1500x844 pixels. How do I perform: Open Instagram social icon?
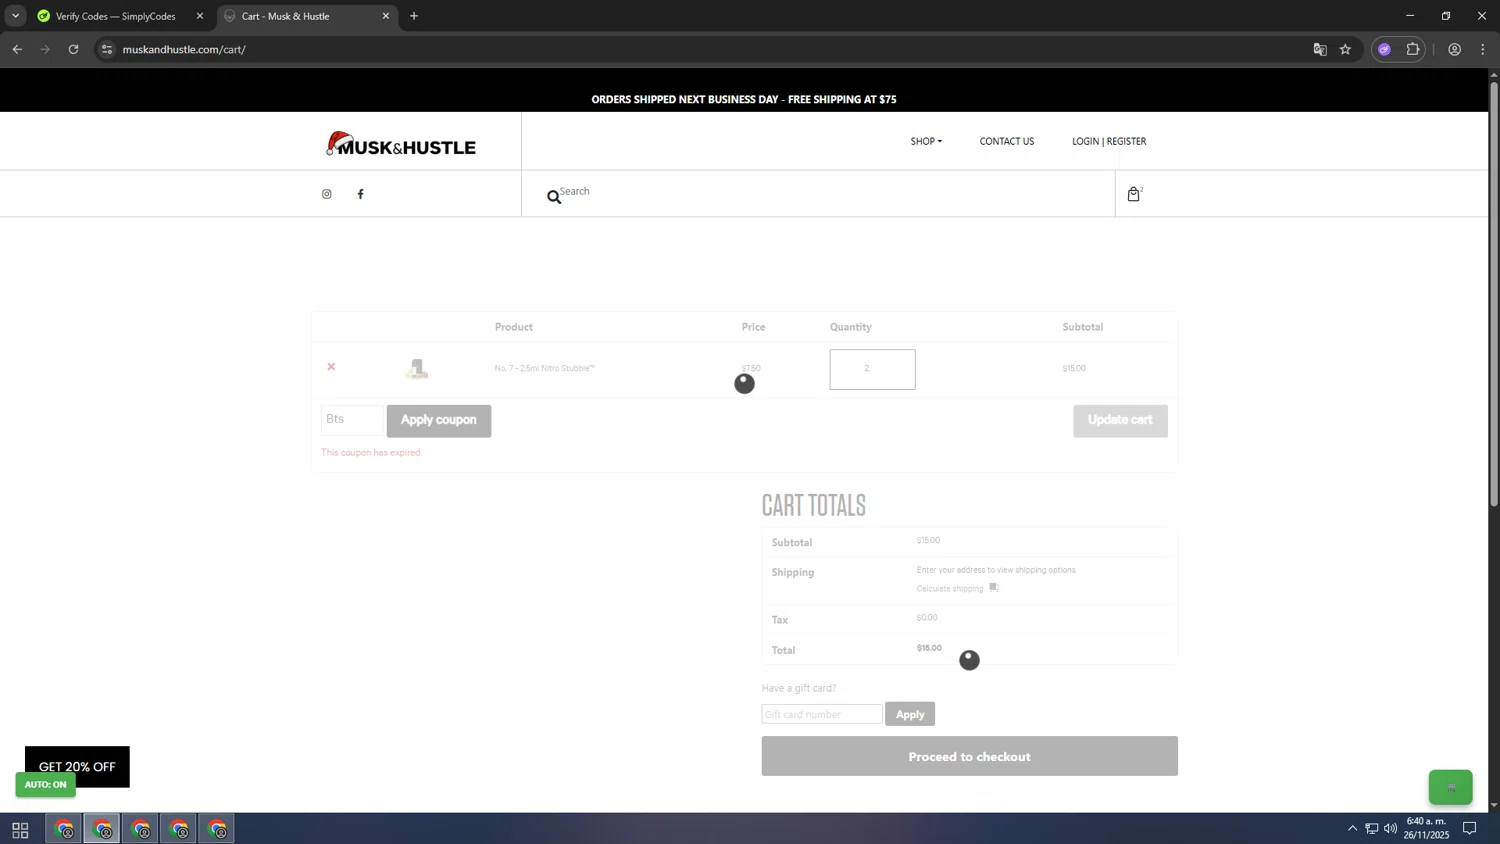tap(326, 194)
